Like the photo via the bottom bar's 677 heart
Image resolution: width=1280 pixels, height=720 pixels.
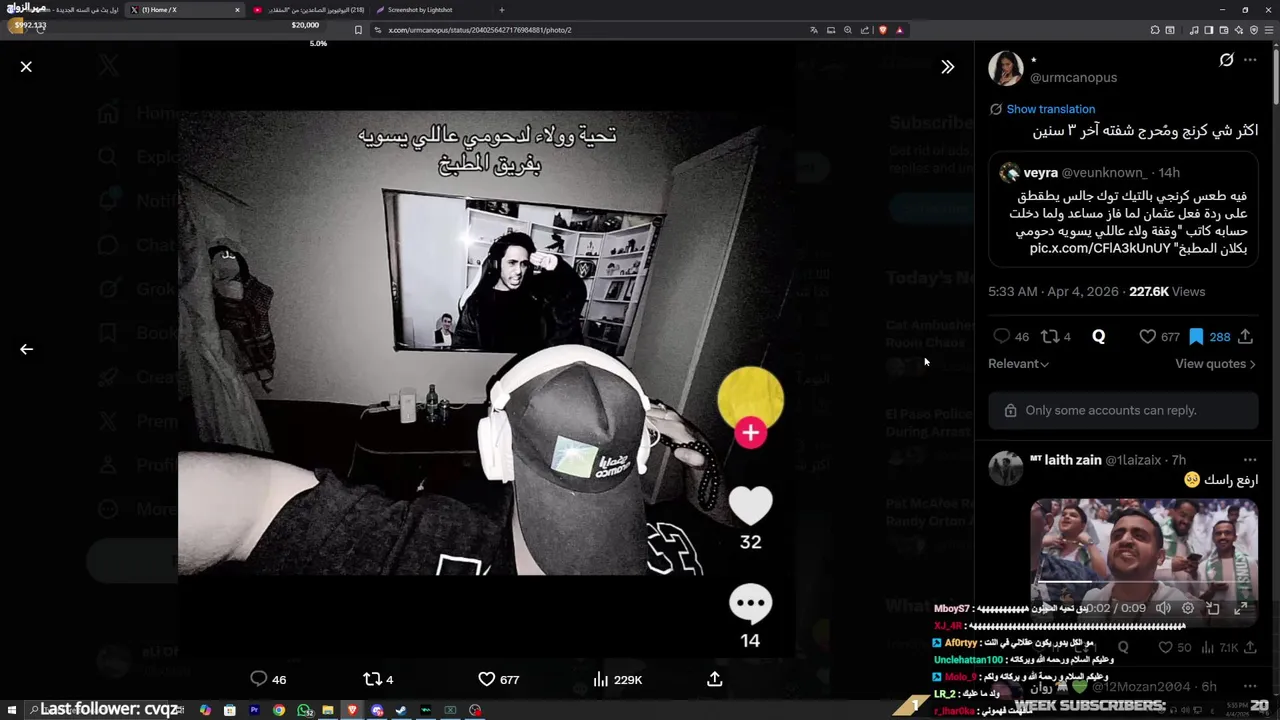click(x=486, y=679)
